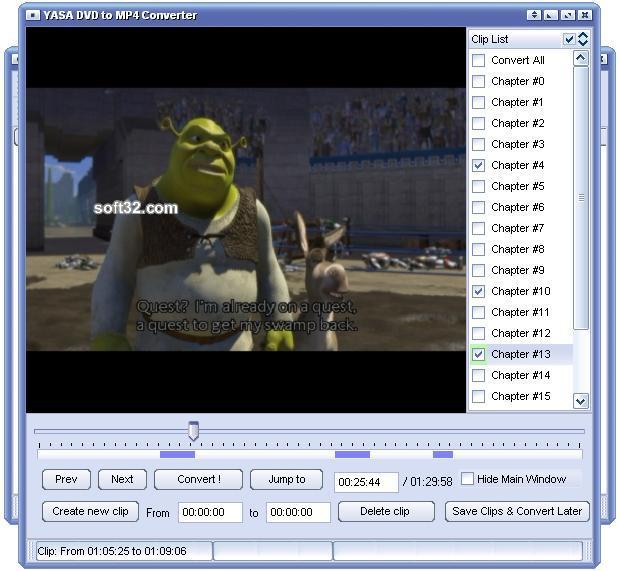
Task: Click the Next button
Action: coord(122,479)
